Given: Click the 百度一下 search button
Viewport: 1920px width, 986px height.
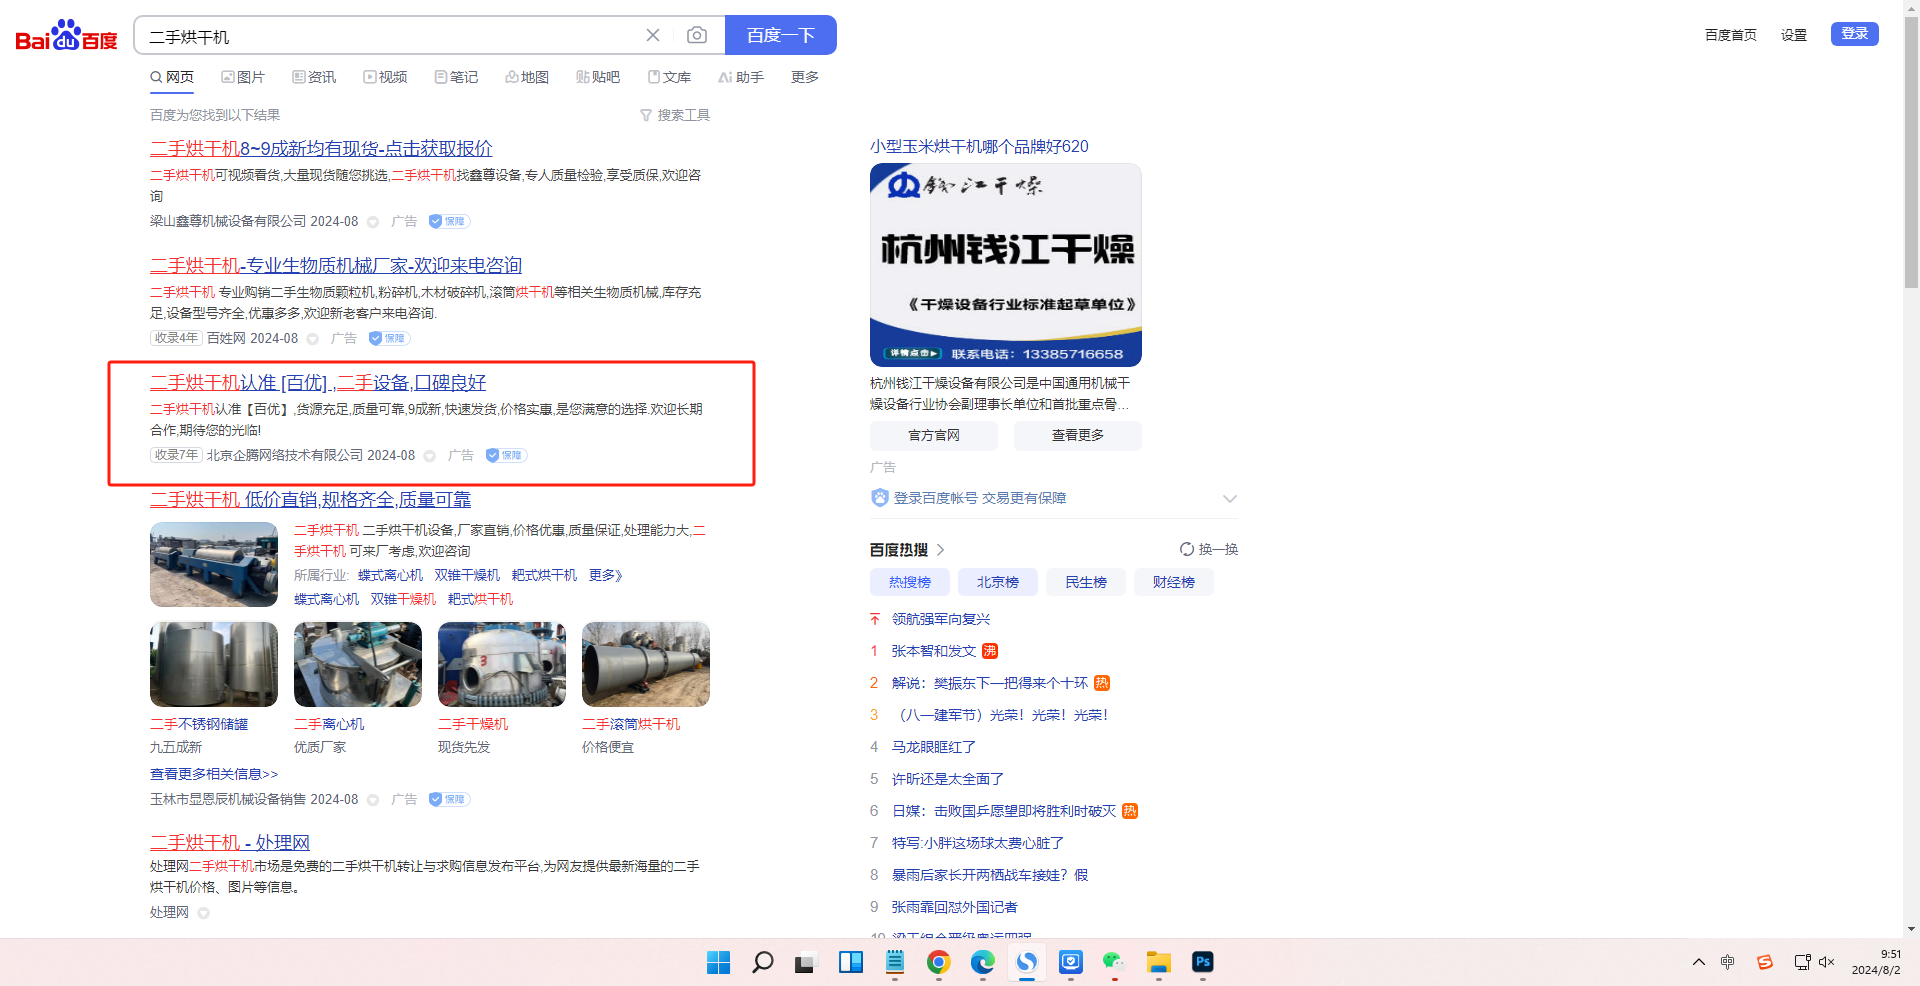Looking at the screenshot, I should point(781,35).
